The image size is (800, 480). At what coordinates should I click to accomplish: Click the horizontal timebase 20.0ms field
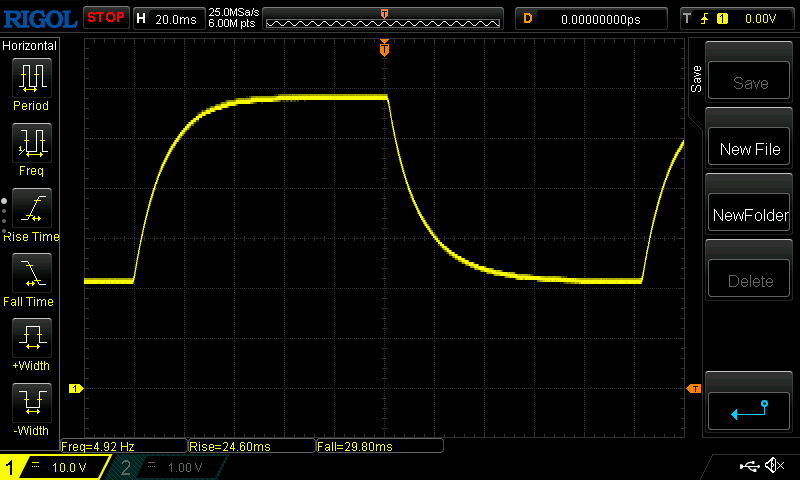175,18
